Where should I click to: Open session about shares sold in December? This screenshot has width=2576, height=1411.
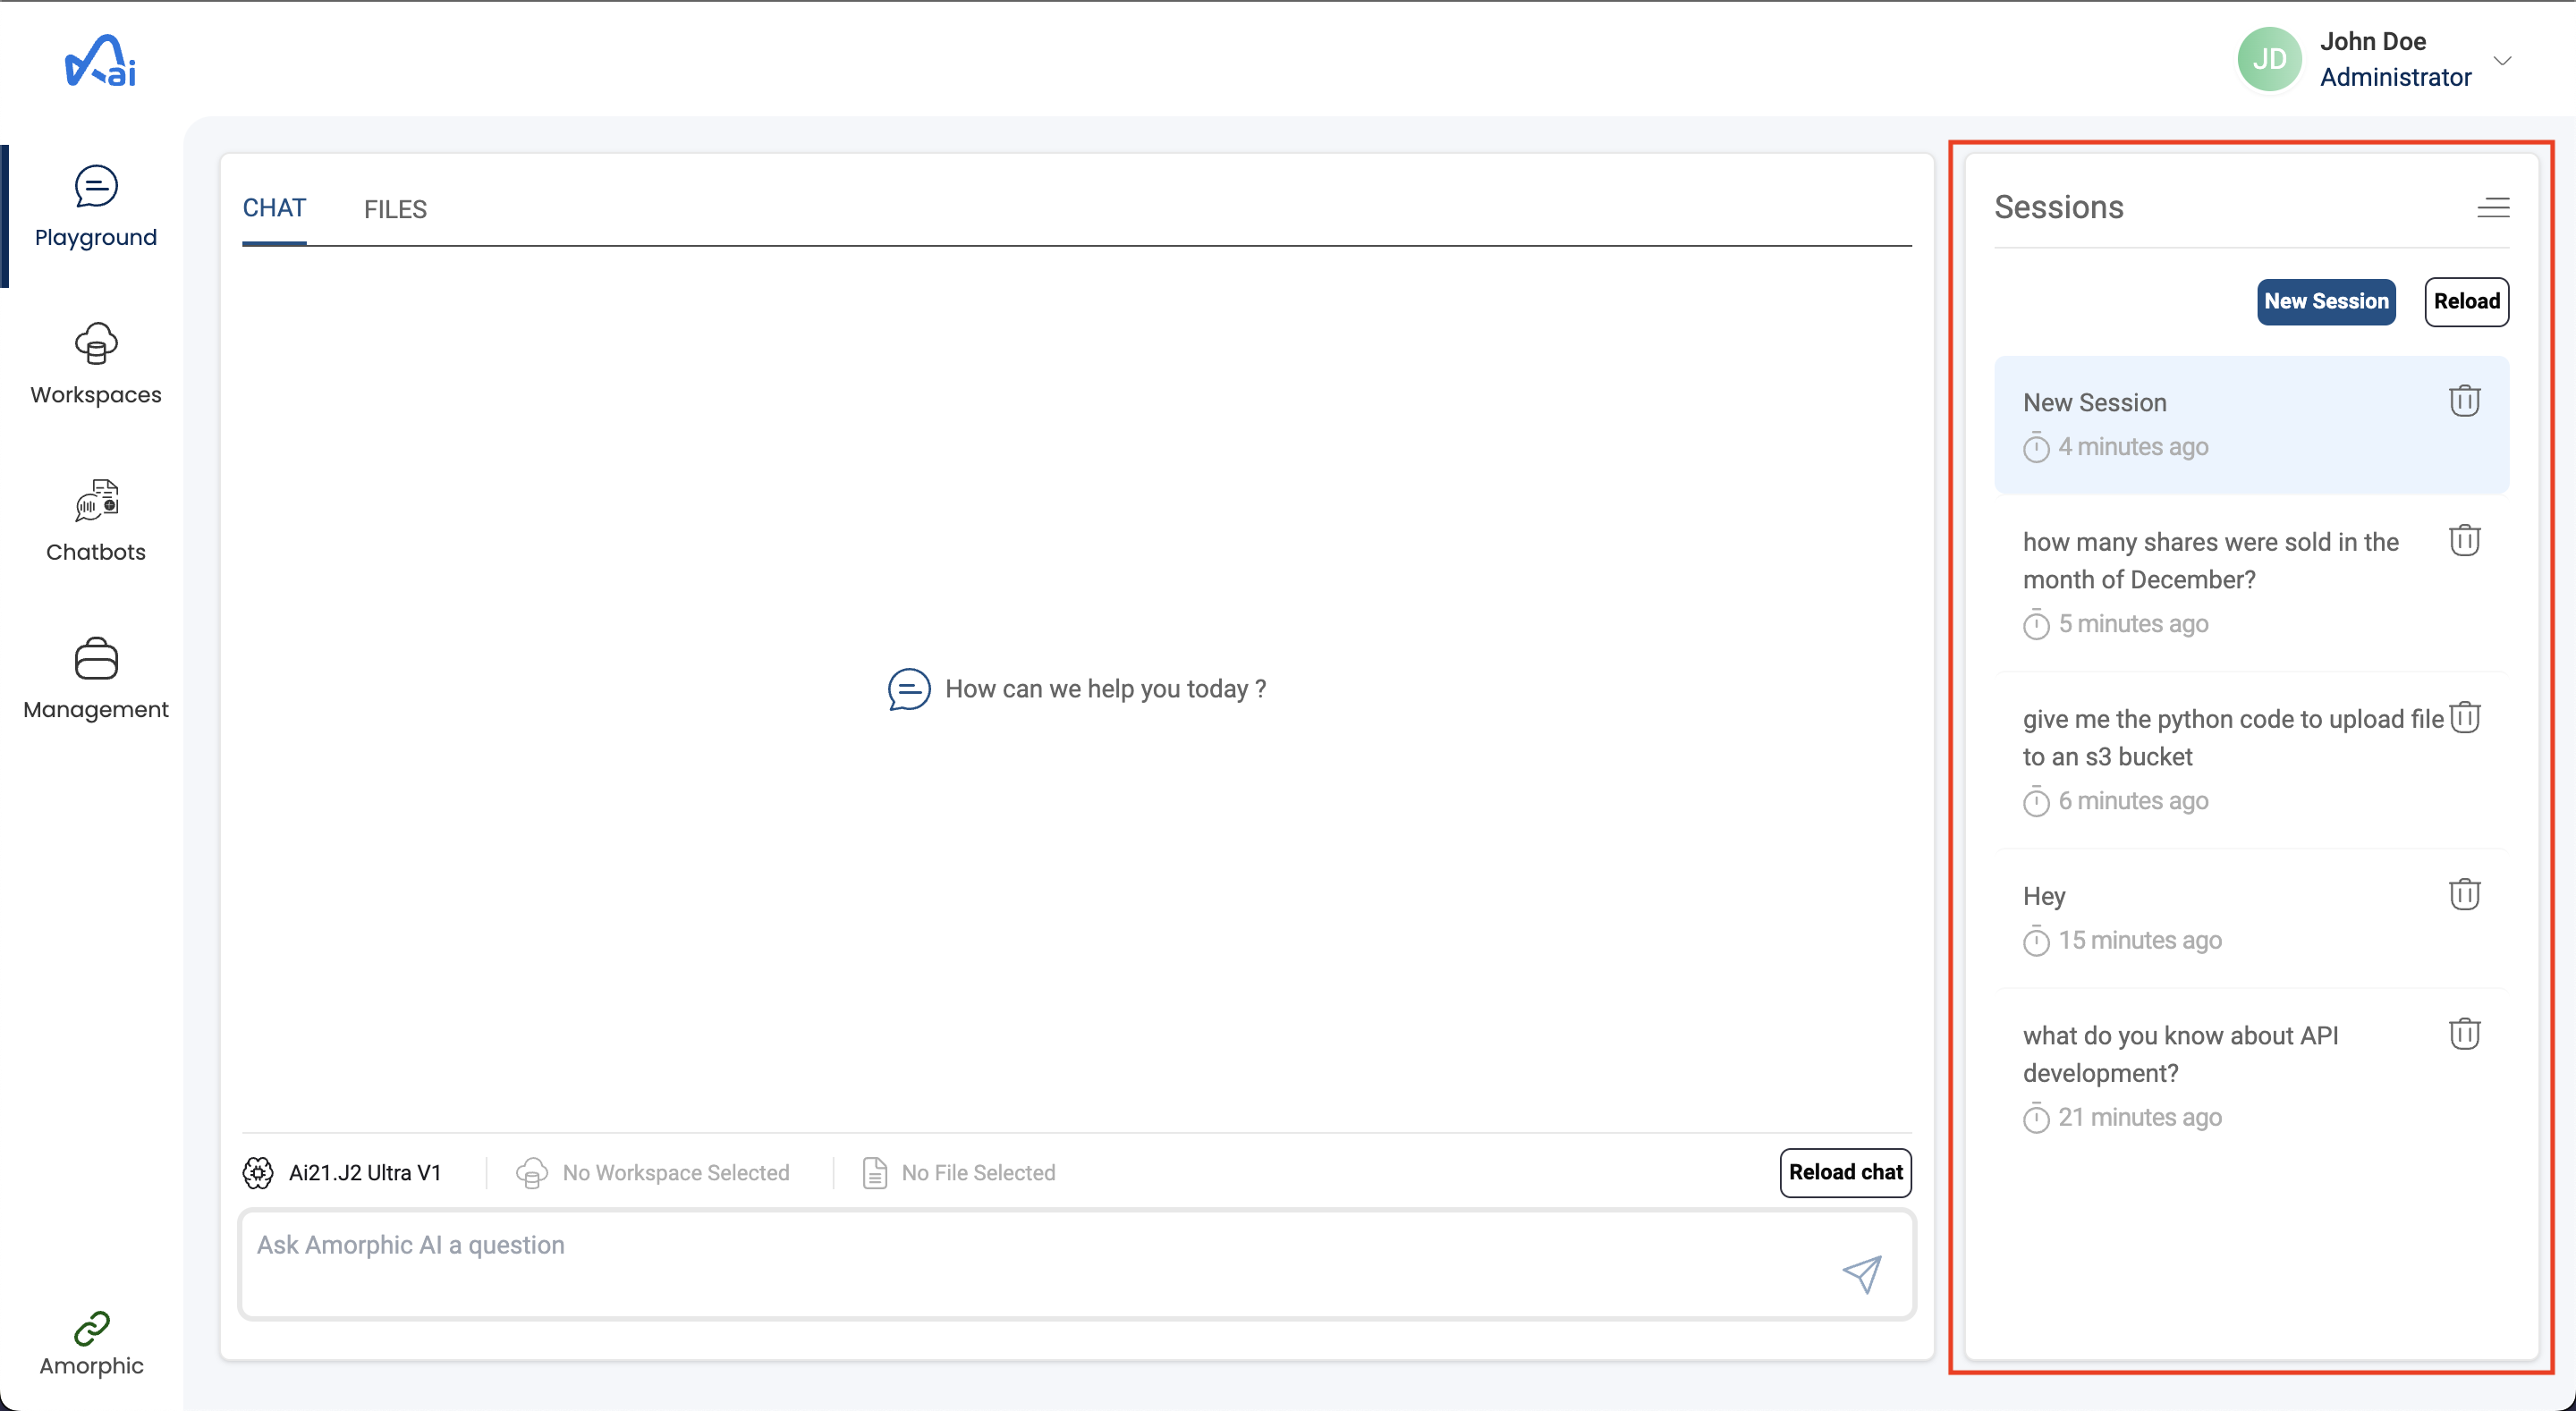coord(2251,582)
